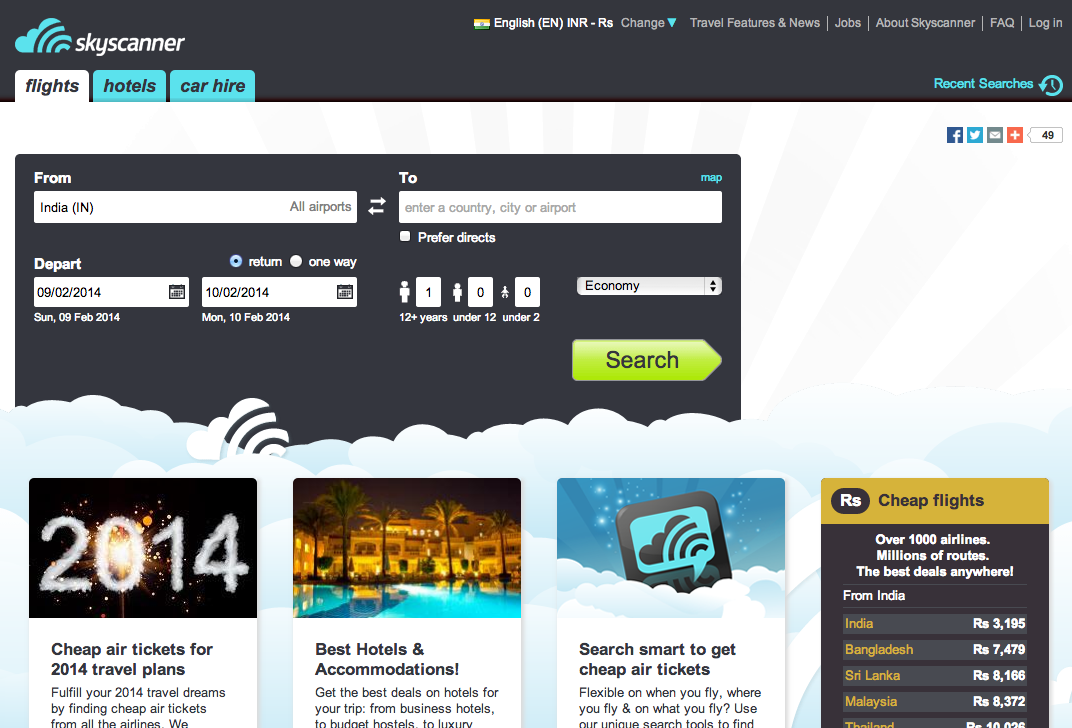The height and width of the screenshot is (728, 1072).
Task: Select the return trip radio button
Action: pyautogui.click(x=236, y=261)
